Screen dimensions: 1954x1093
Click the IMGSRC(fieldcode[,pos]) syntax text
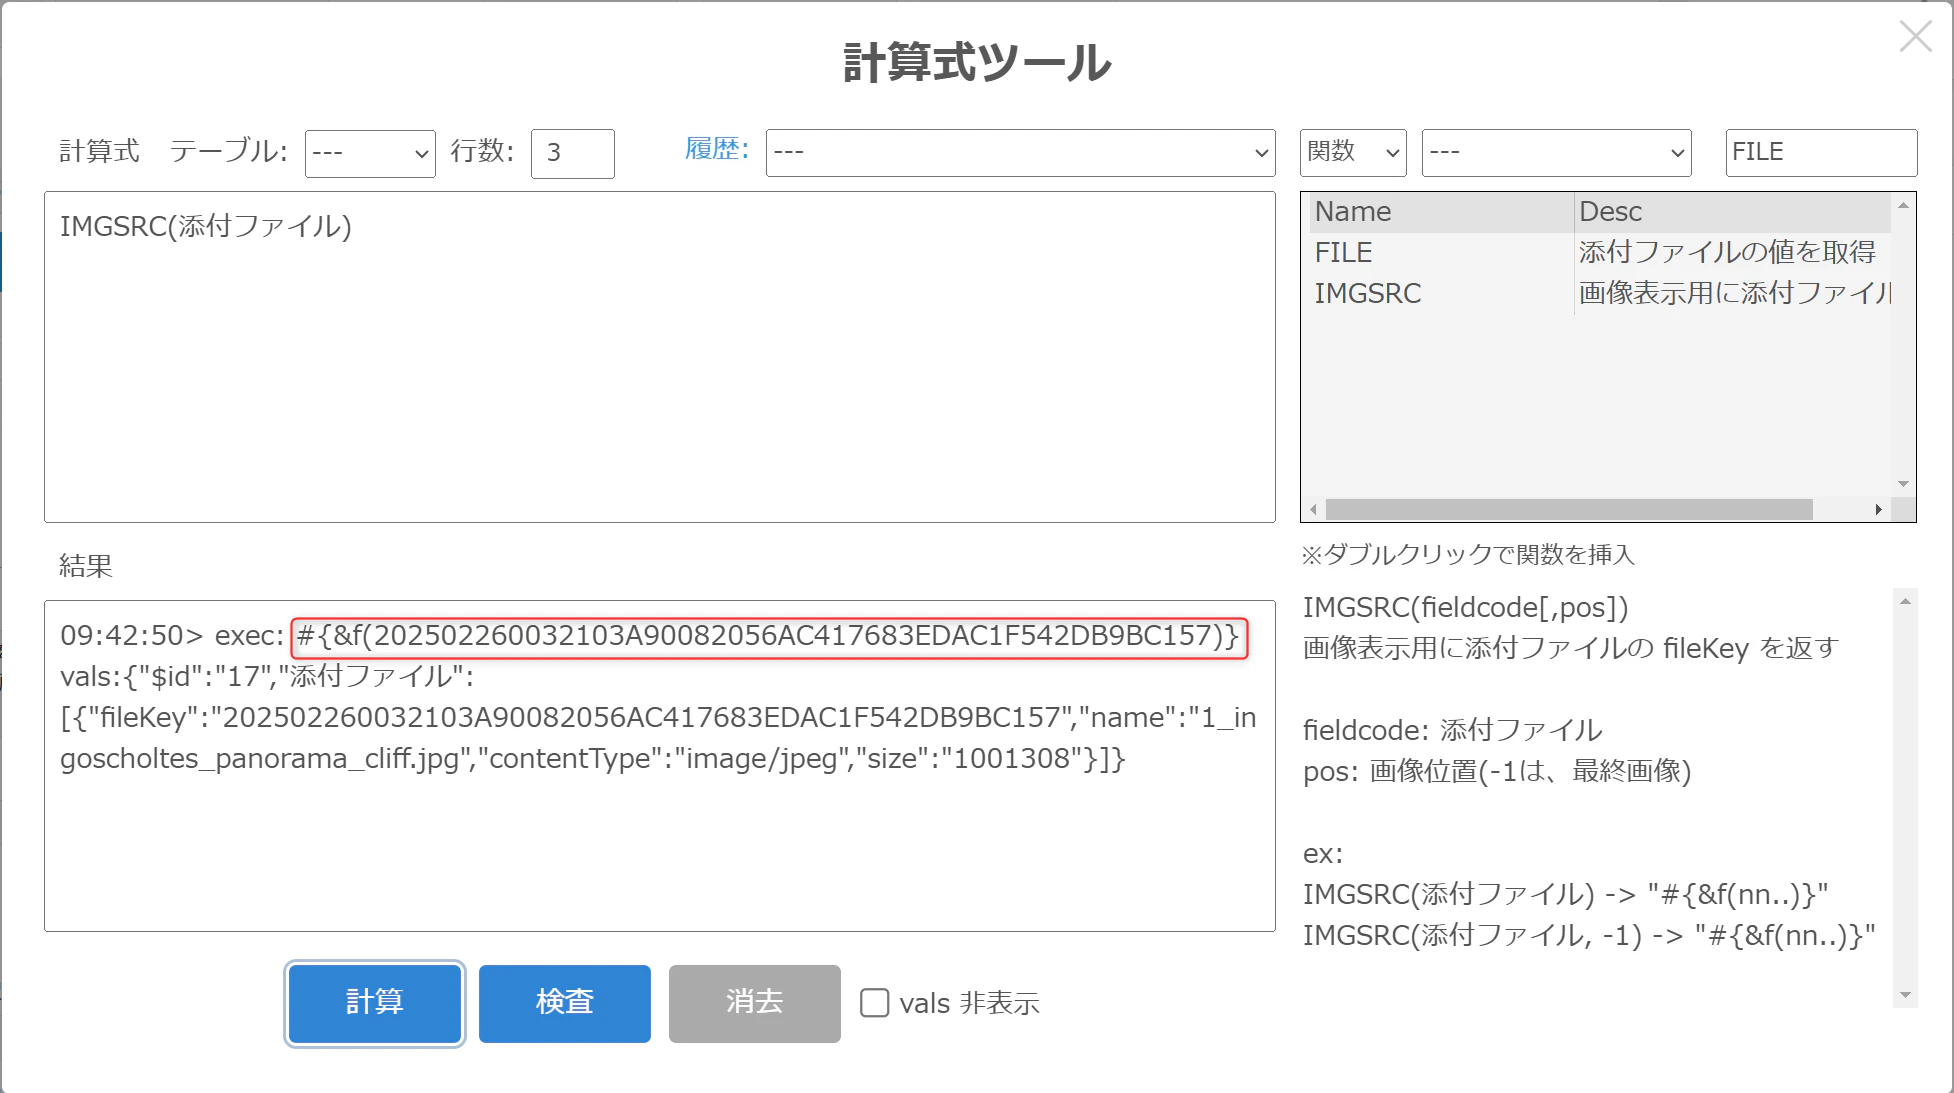tap(1466, 608)
